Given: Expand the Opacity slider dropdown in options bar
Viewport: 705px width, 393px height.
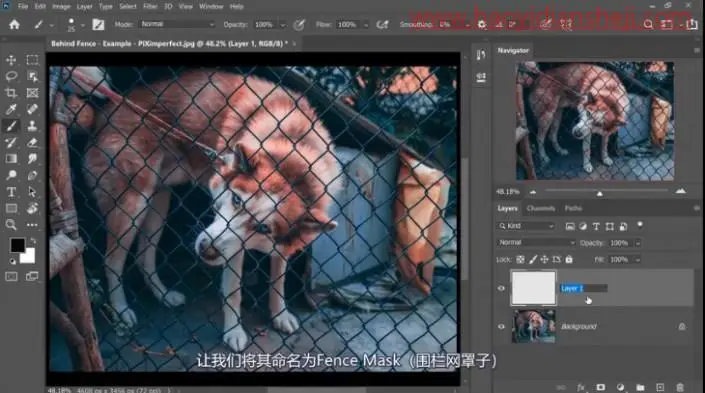Looking at the screenshot, I should [x=283, y=25].
